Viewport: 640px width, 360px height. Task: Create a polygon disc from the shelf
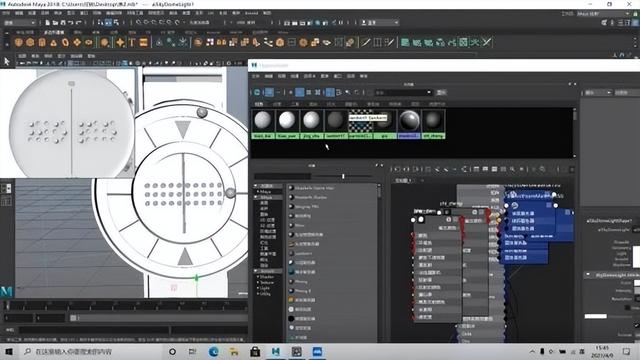click(89, 42)
